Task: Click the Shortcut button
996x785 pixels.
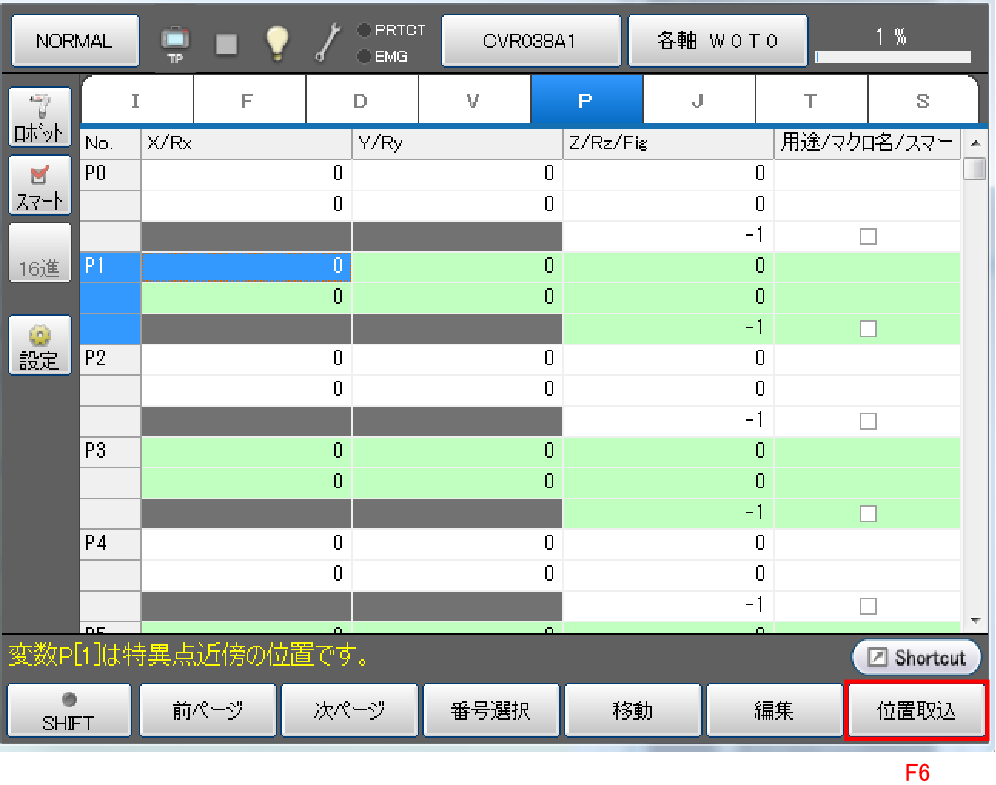Action: tap(917, 657)
